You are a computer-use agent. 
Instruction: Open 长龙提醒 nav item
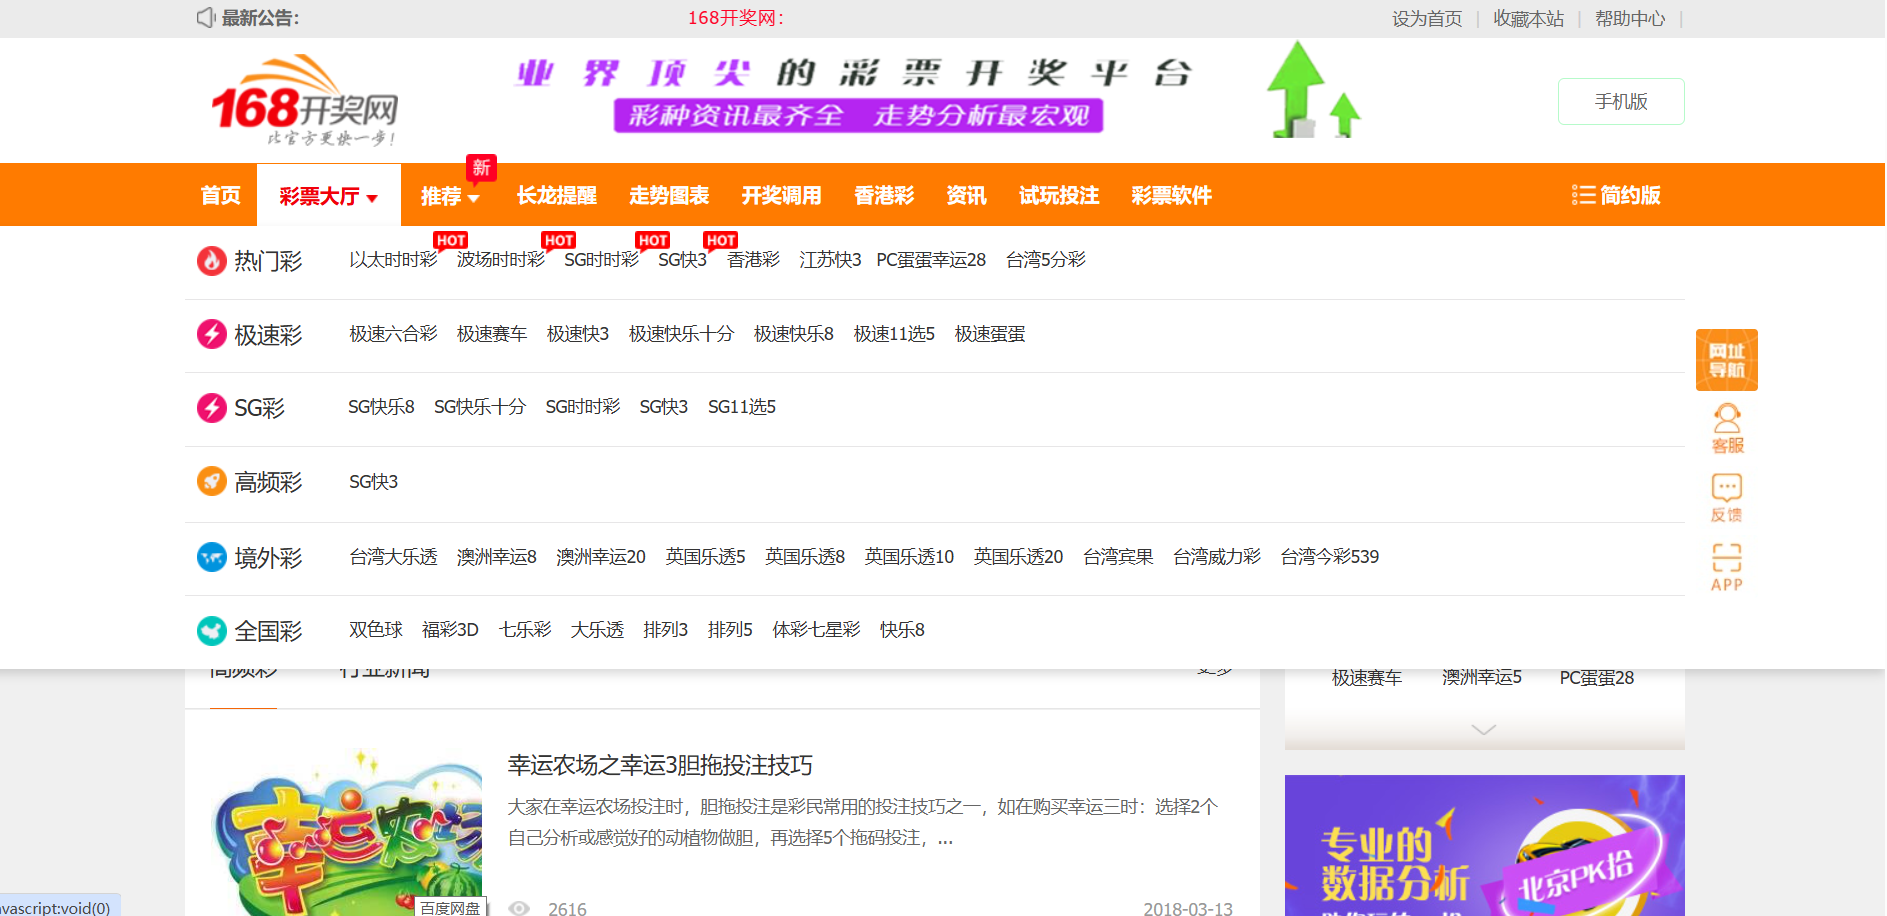click(x=557, y=195)
